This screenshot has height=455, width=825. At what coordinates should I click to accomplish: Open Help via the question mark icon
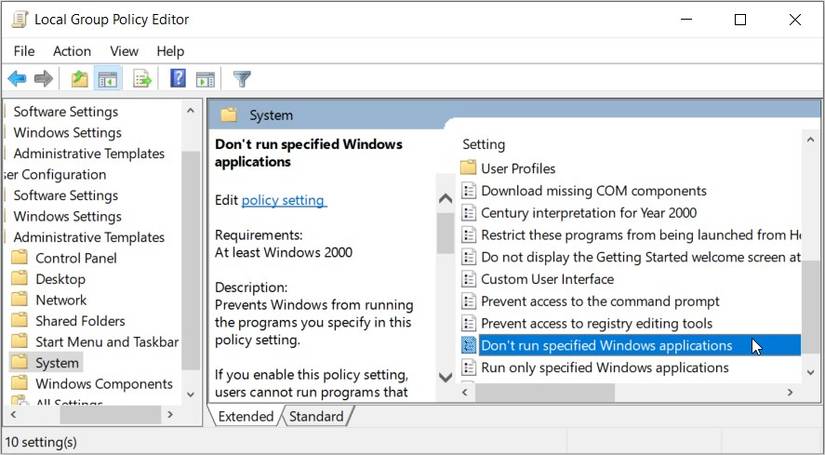tap(178, 78)
